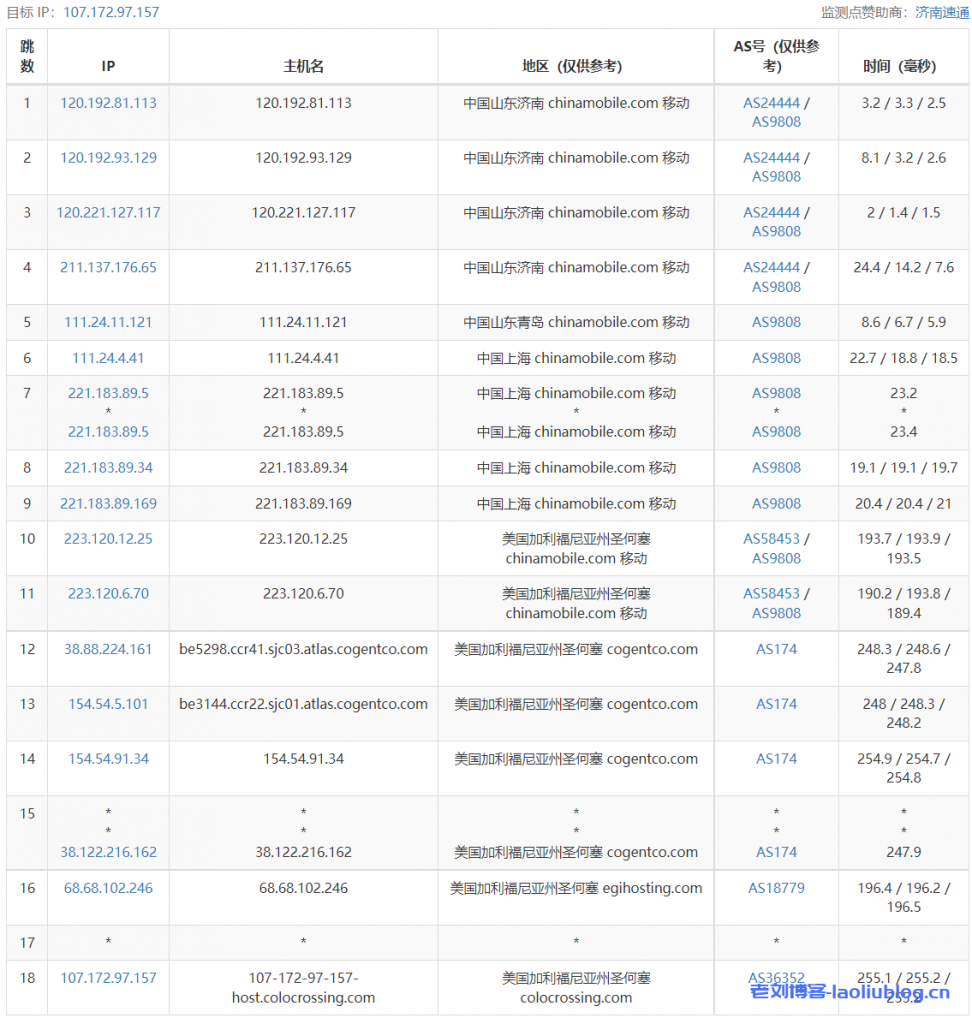Click IP link 211.137.176.65 in hop 4
Screen dimensions: 972x1024
tap(107, 267)
